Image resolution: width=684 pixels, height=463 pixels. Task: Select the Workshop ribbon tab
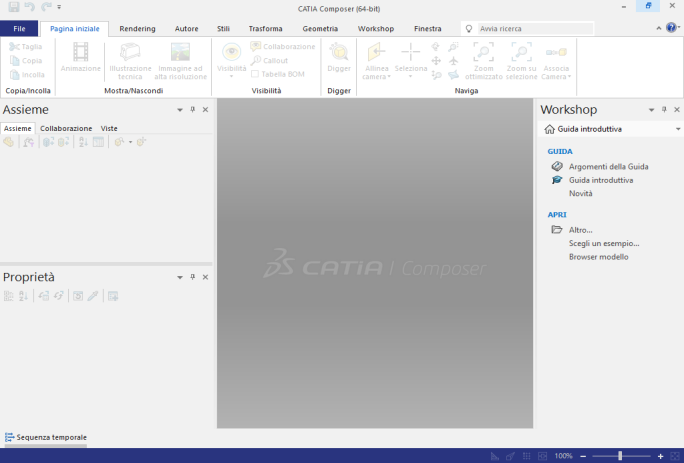click(376, 29)
